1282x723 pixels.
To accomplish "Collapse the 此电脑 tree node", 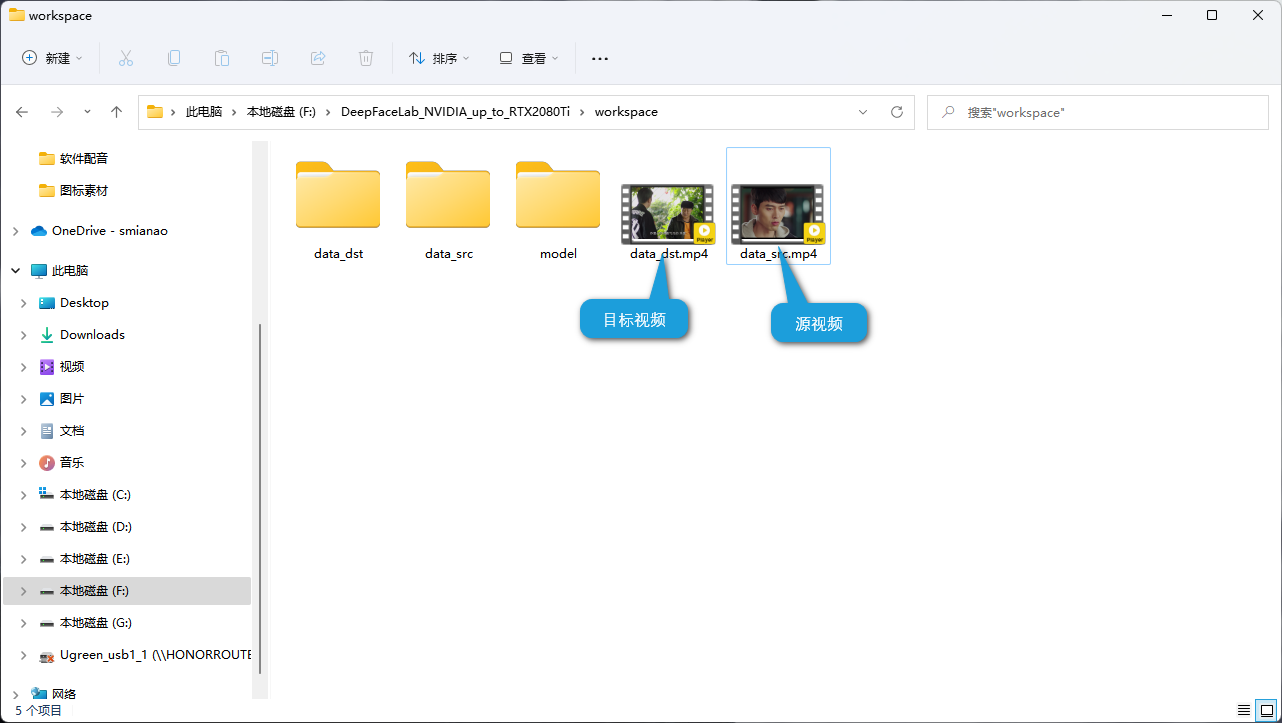I will 15,271.
